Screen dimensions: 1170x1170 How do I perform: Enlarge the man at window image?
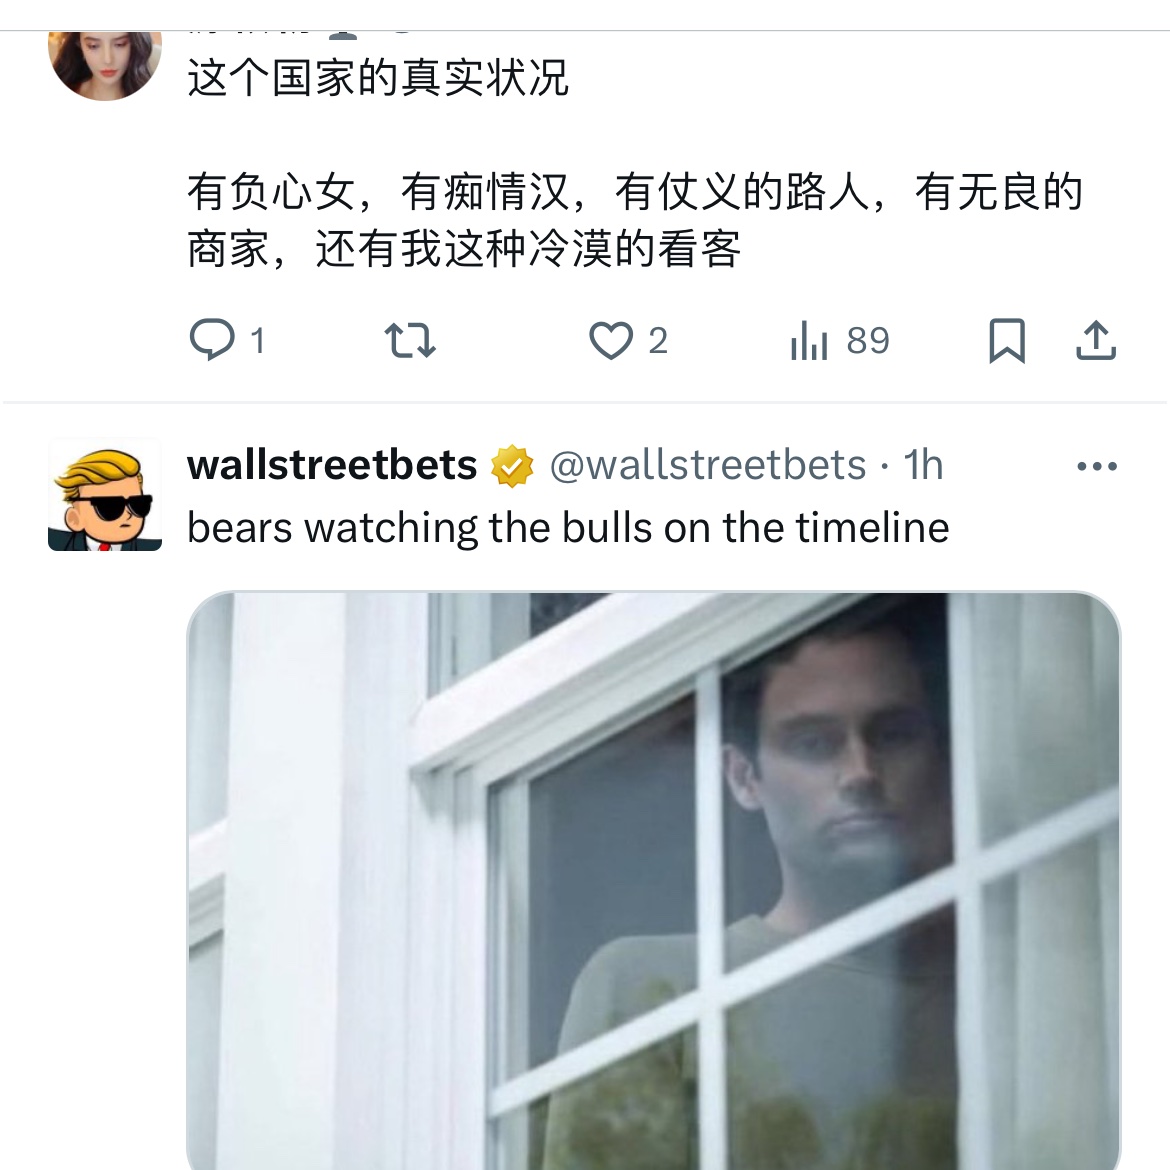click(654, 880)
